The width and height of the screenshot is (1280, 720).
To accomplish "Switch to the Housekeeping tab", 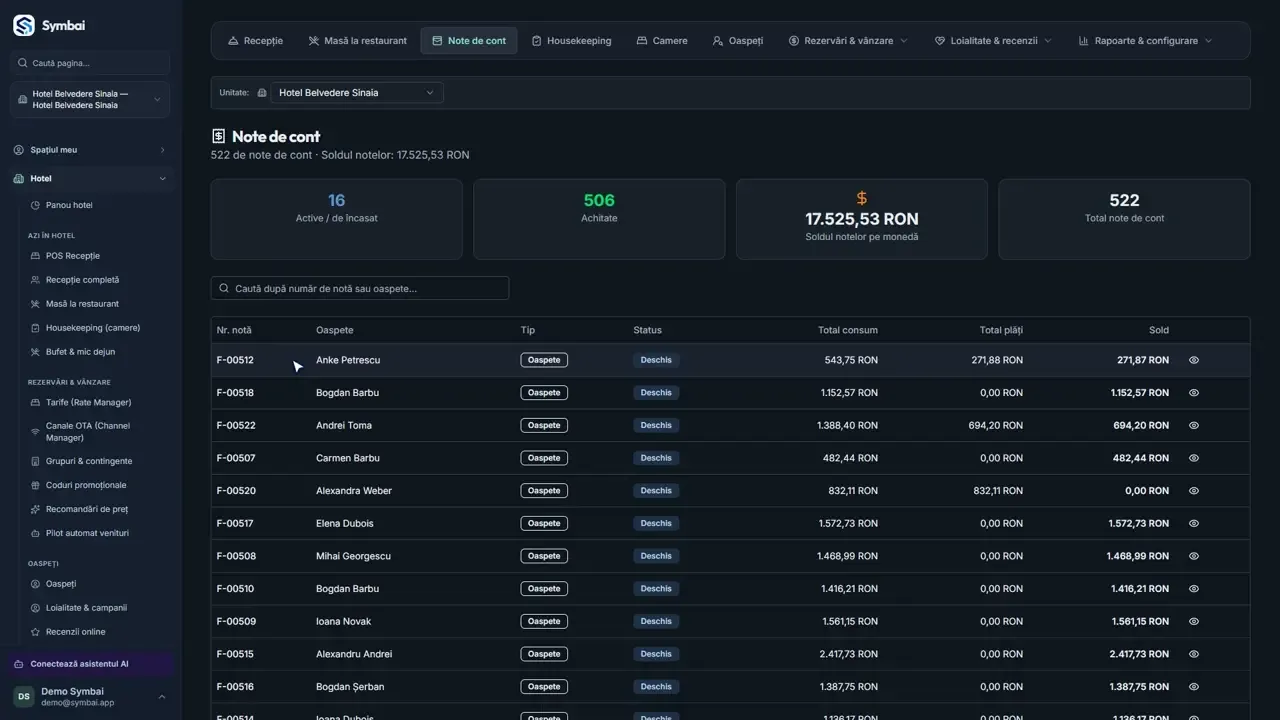I will [571, 41].
